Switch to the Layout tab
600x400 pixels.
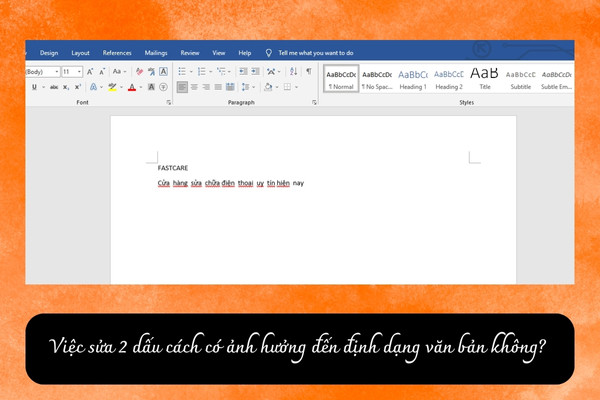80,53
